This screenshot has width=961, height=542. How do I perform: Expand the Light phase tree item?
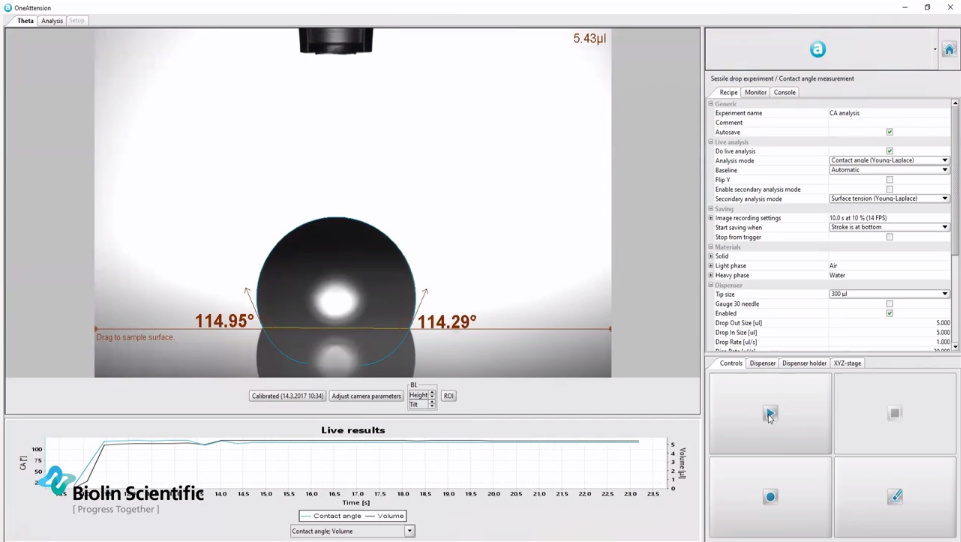[x=711, y=266]
